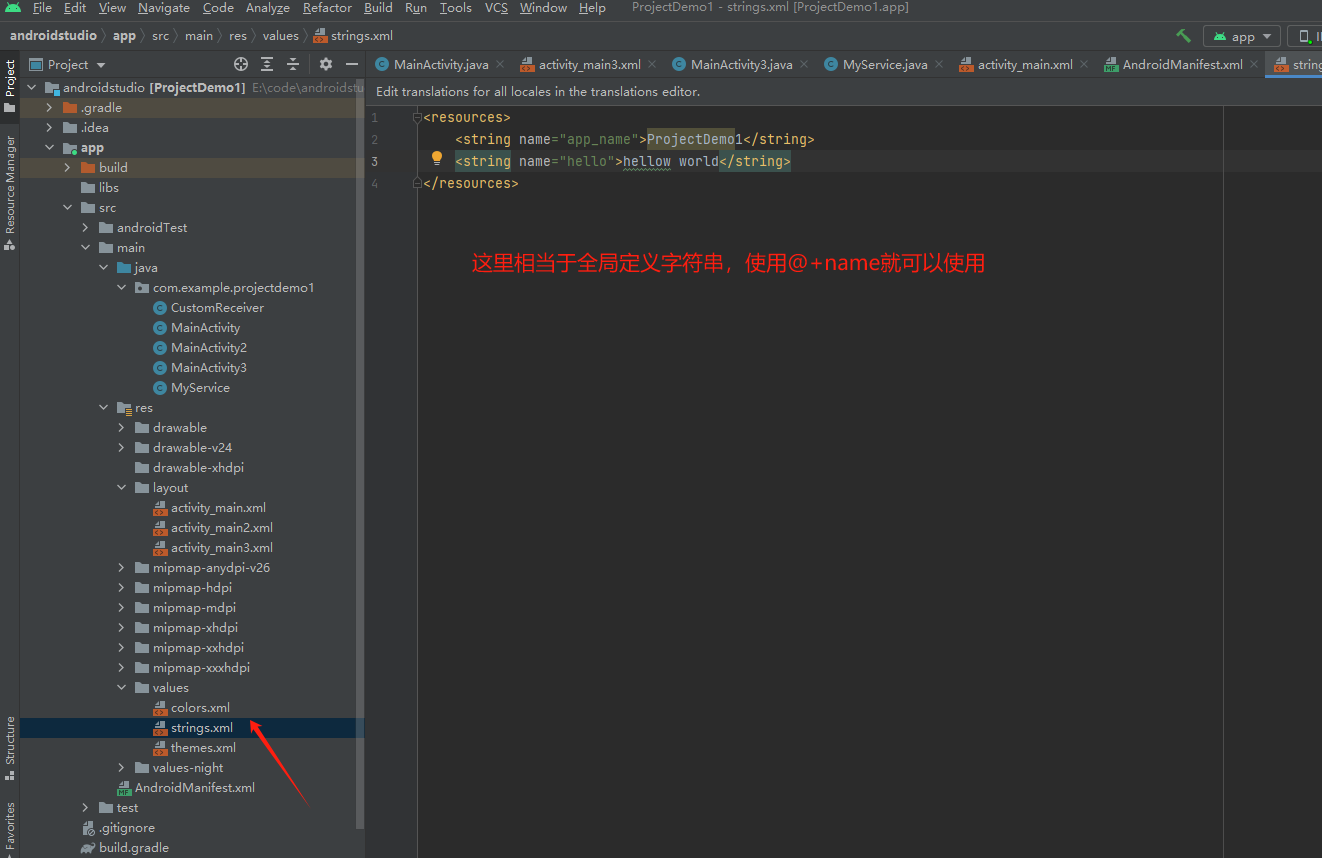The image size is (1322, 858).
Task: Expand the androidTest folder
Action: tap(85, 227)
